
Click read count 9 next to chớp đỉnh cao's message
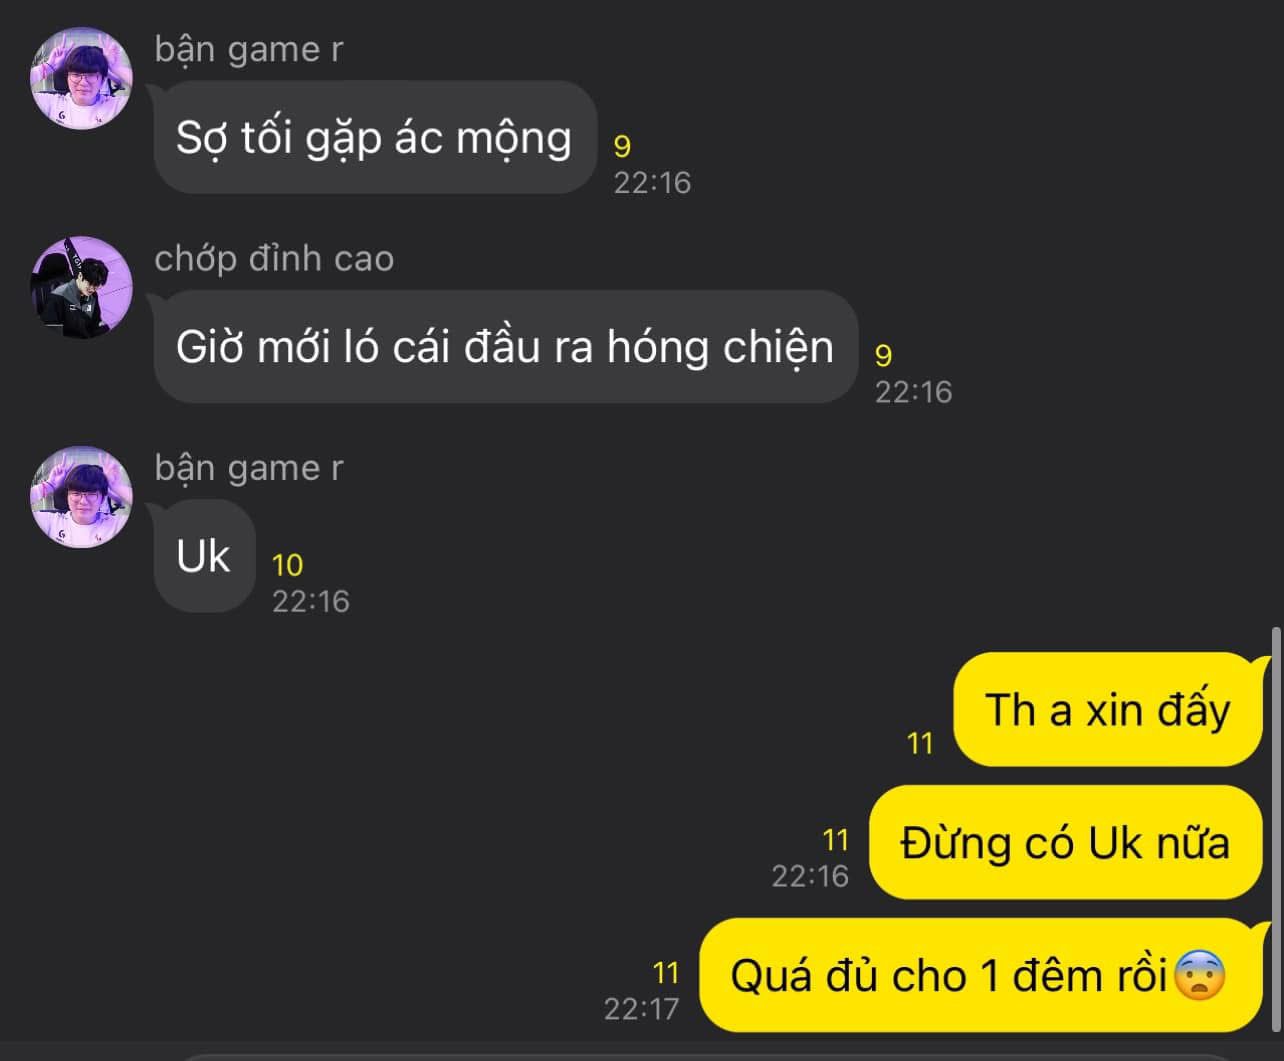point(884,356)
